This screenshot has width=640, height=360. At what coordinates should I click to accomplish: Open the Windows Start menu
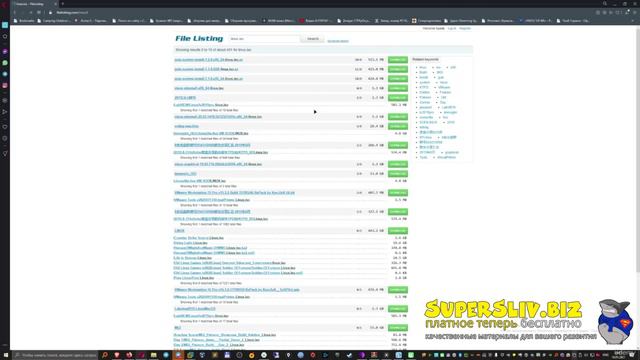point(6,356)
